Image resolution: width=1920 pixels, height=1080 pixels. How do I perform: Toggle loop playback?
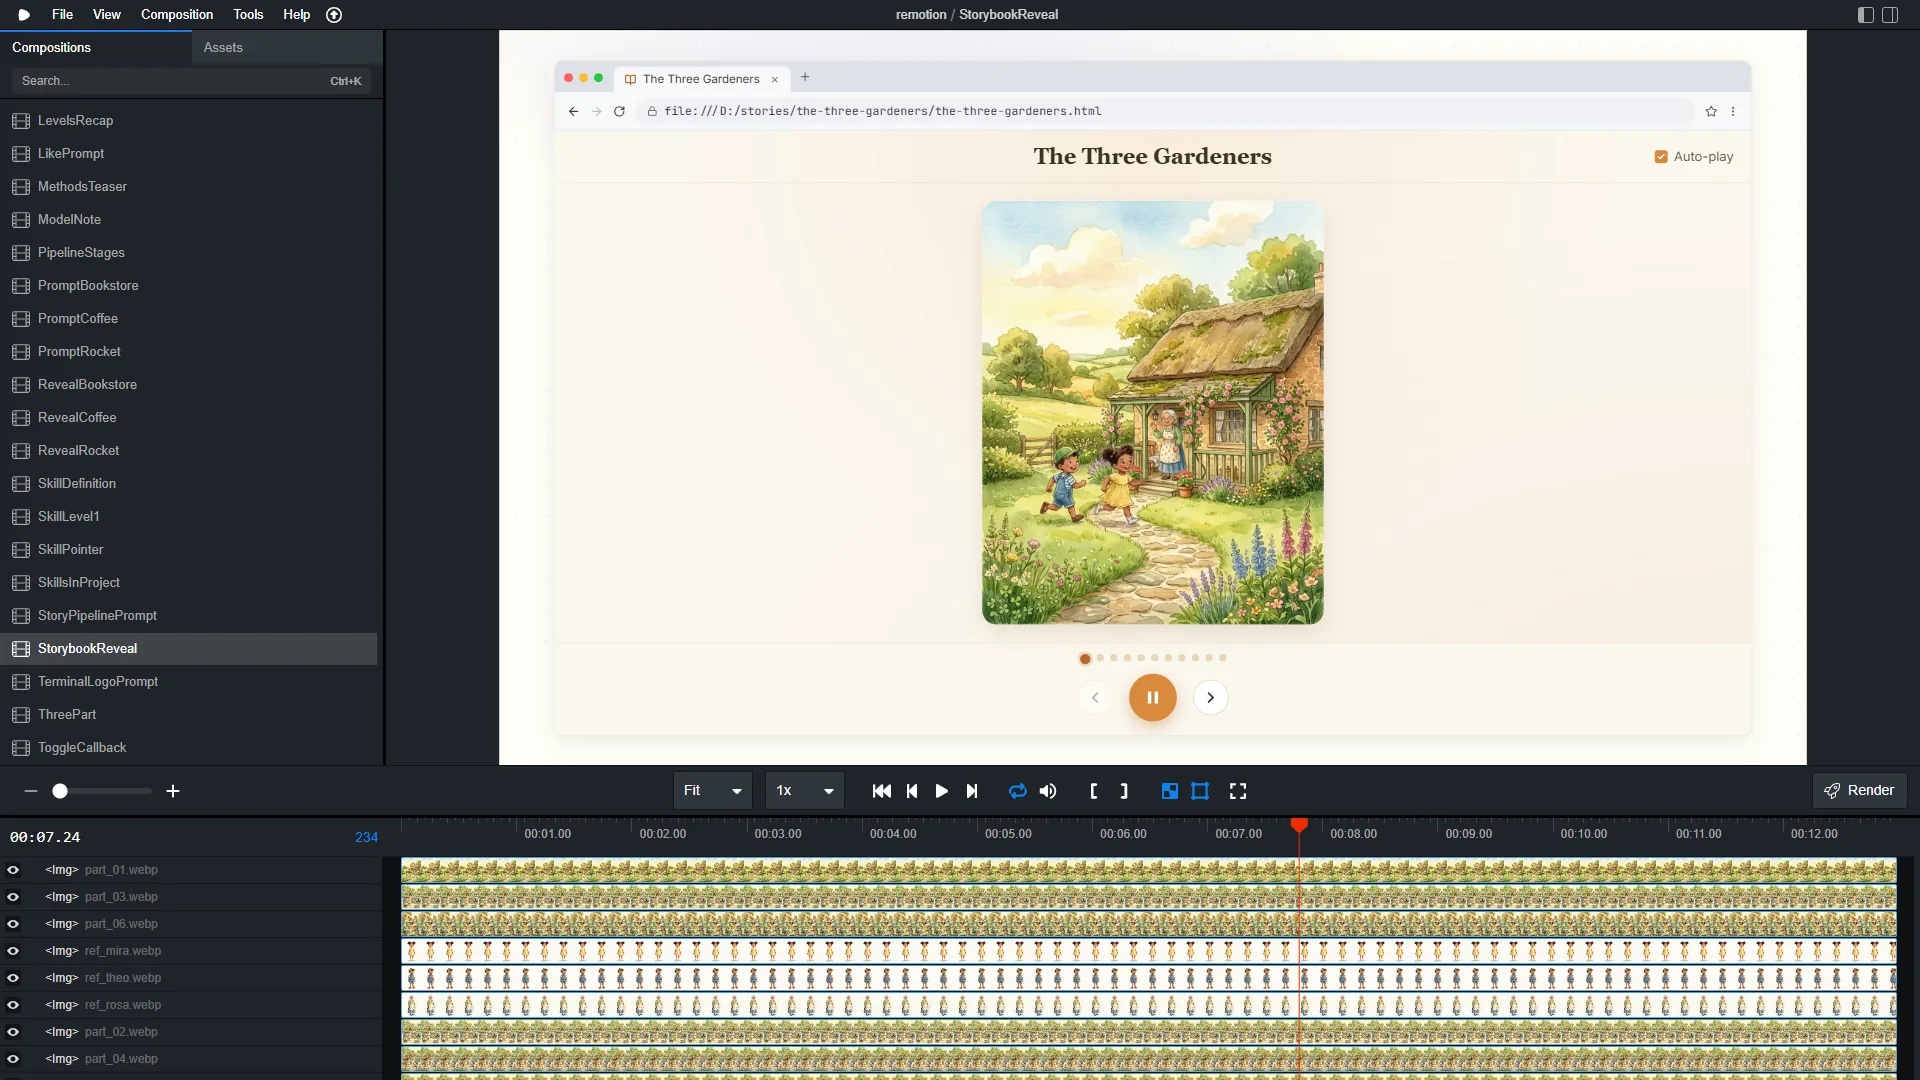1017,791
